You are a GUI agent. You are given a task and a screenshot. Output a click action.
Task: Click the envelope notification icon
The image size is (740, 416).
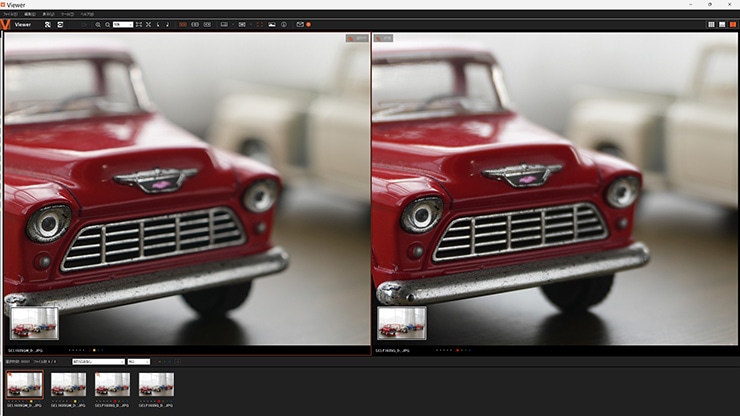[x=300, y=25]
